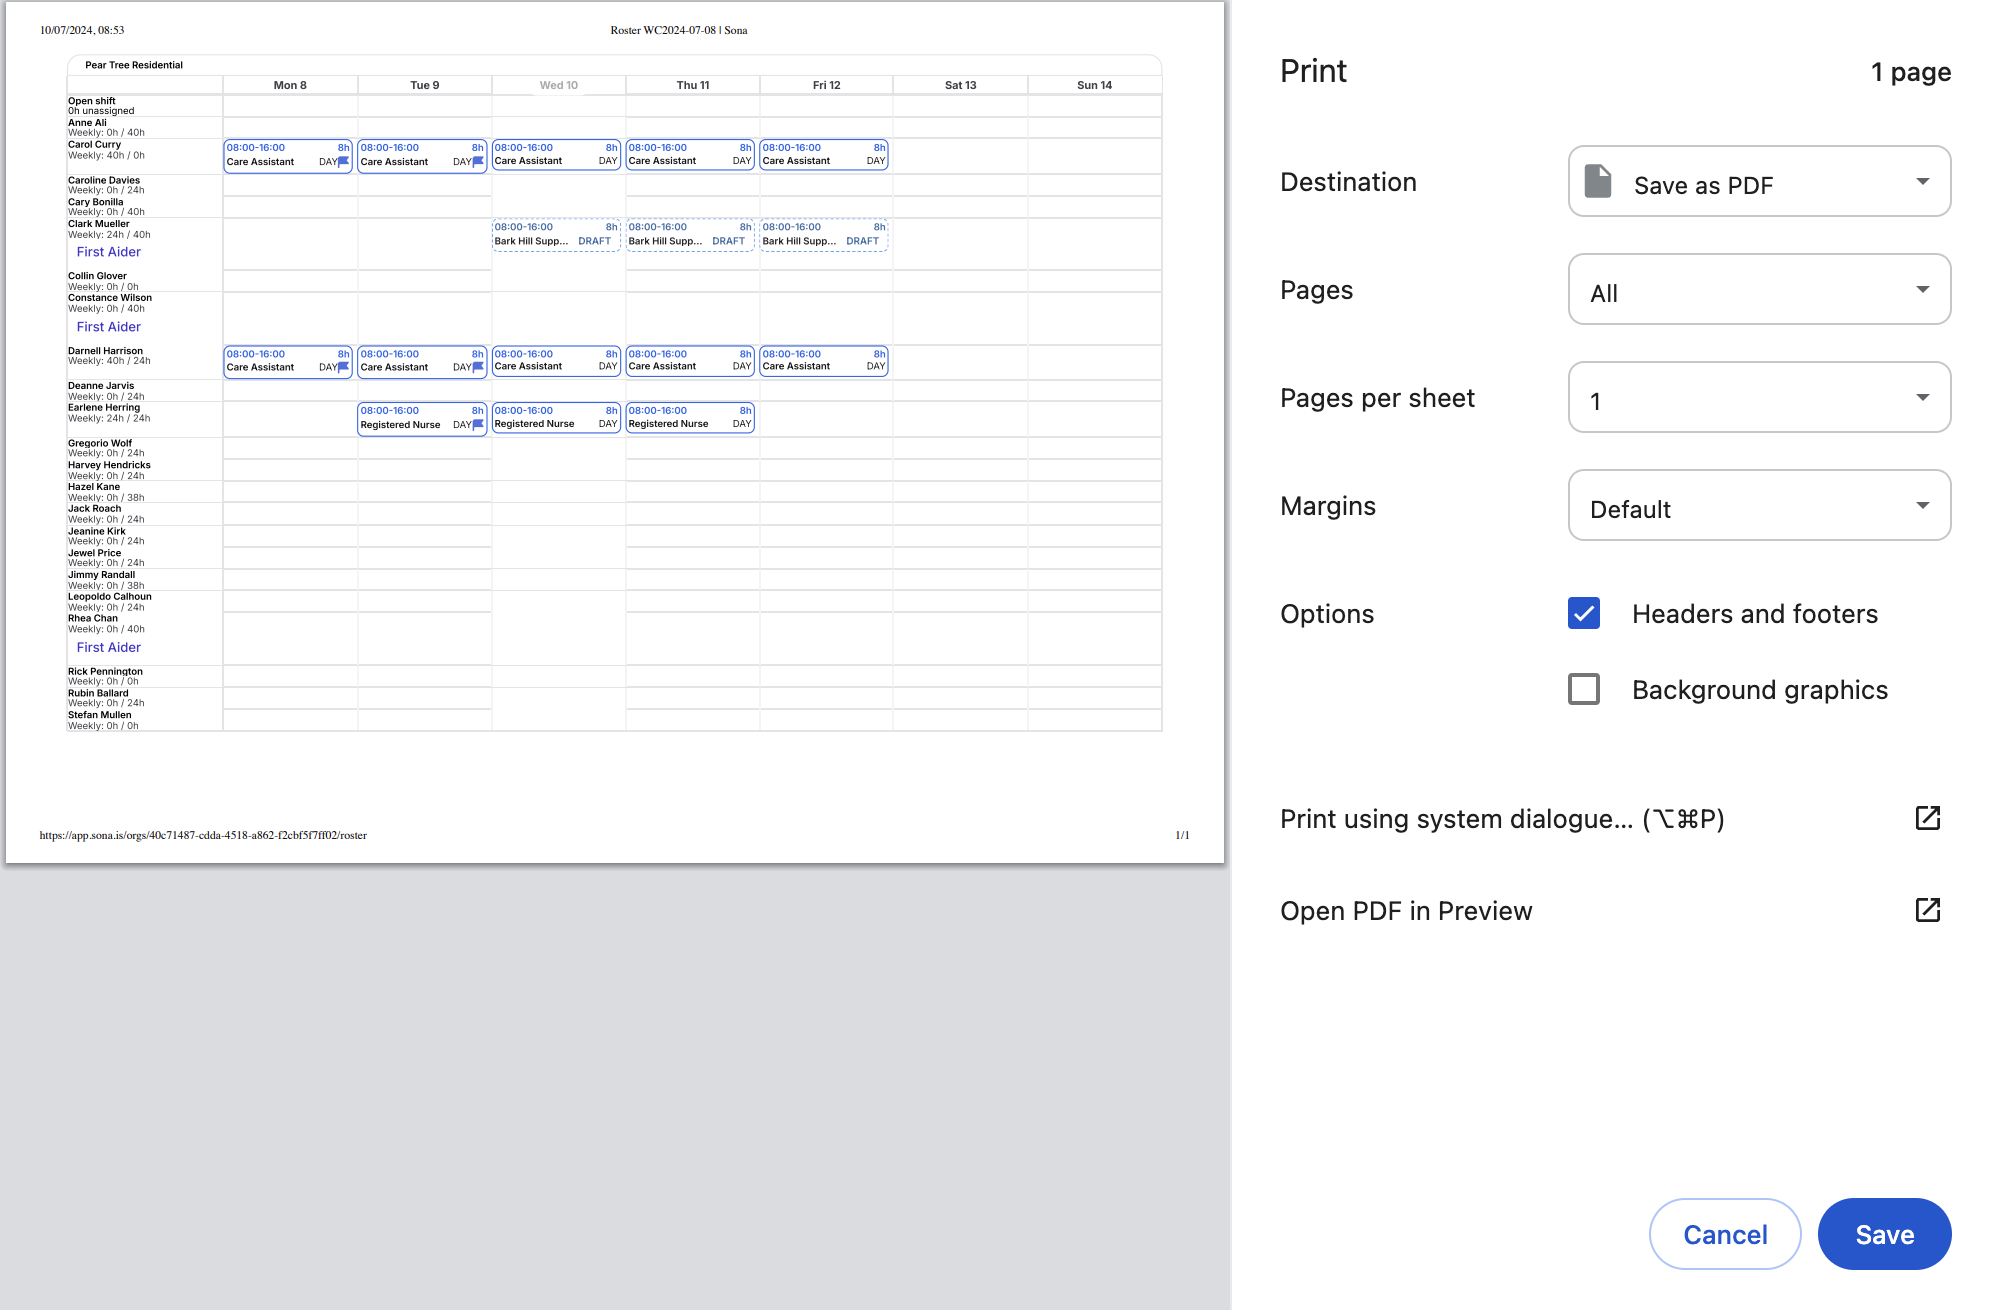Click the Cancel button
The height and width of the screenshot is (1310, 1994).
coord(1725,1234)
